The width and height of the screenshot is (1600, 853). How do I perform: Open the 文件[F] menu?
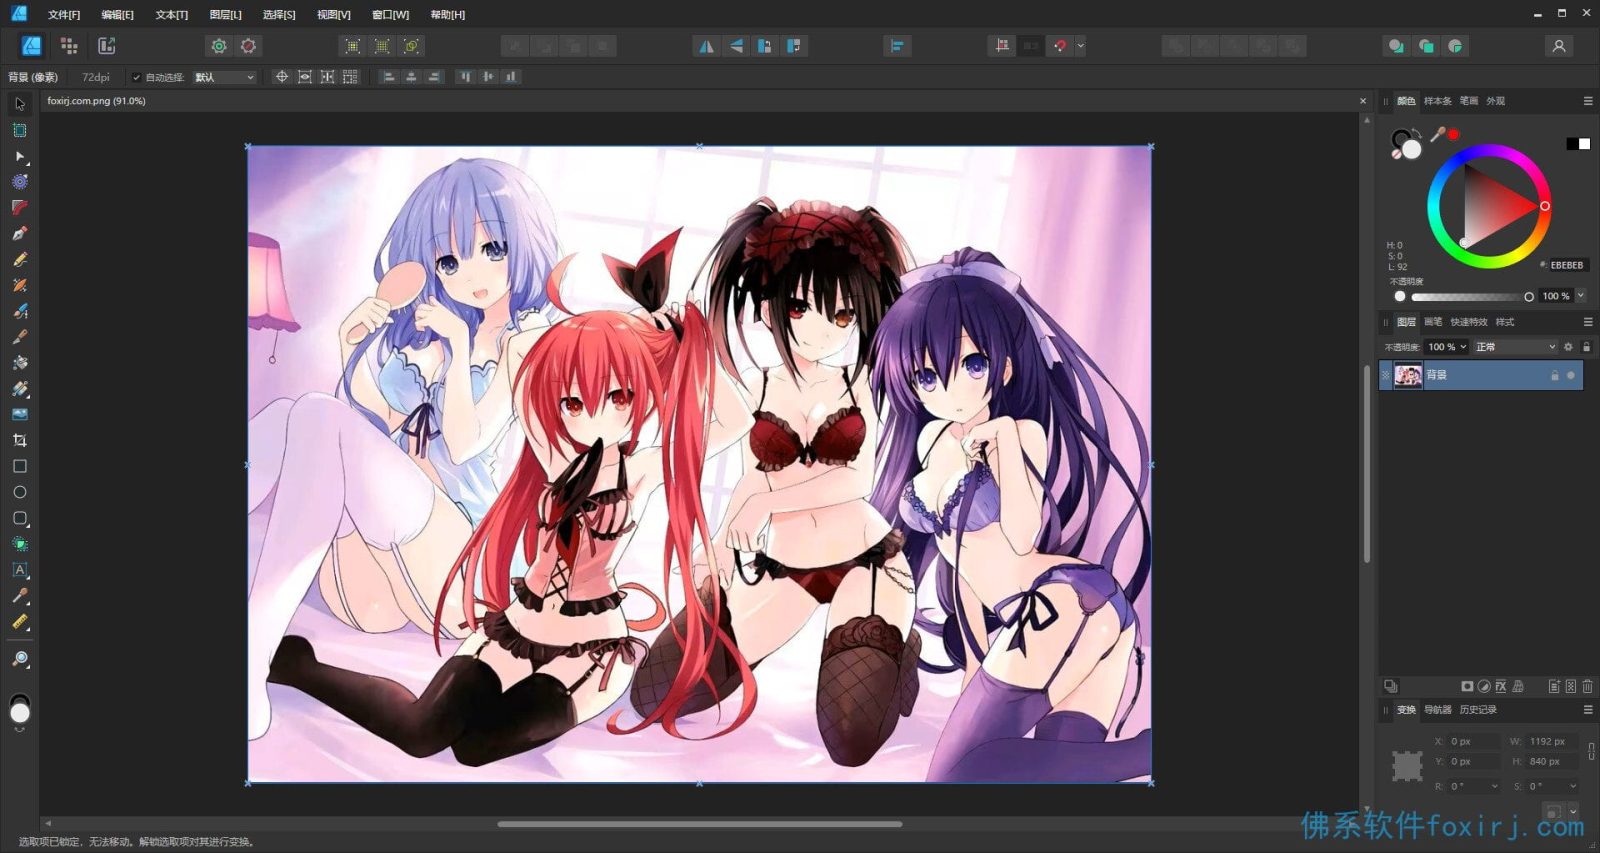(x=64, y=15)
